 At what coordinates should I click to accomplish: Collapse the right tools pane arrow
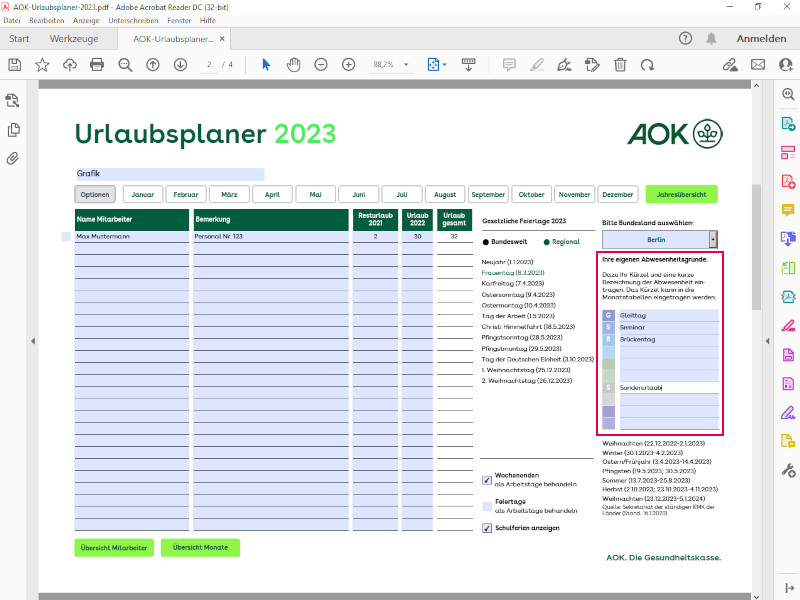click(x=767, y=341)
